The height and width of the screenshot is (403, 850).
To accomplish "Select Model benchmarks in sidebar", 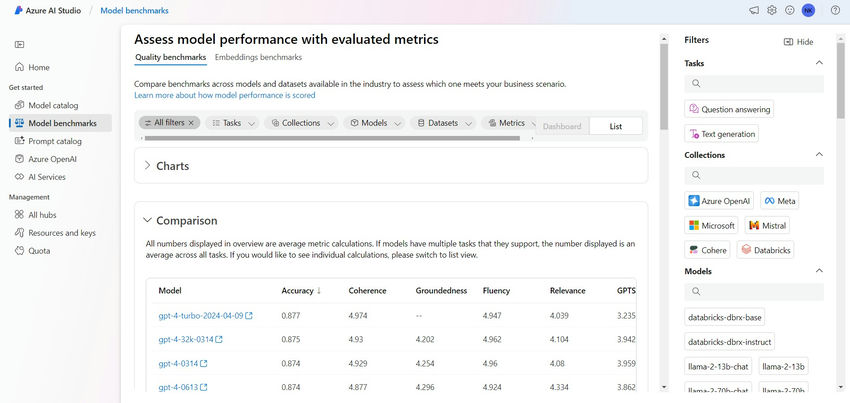I will coord(61,123).
